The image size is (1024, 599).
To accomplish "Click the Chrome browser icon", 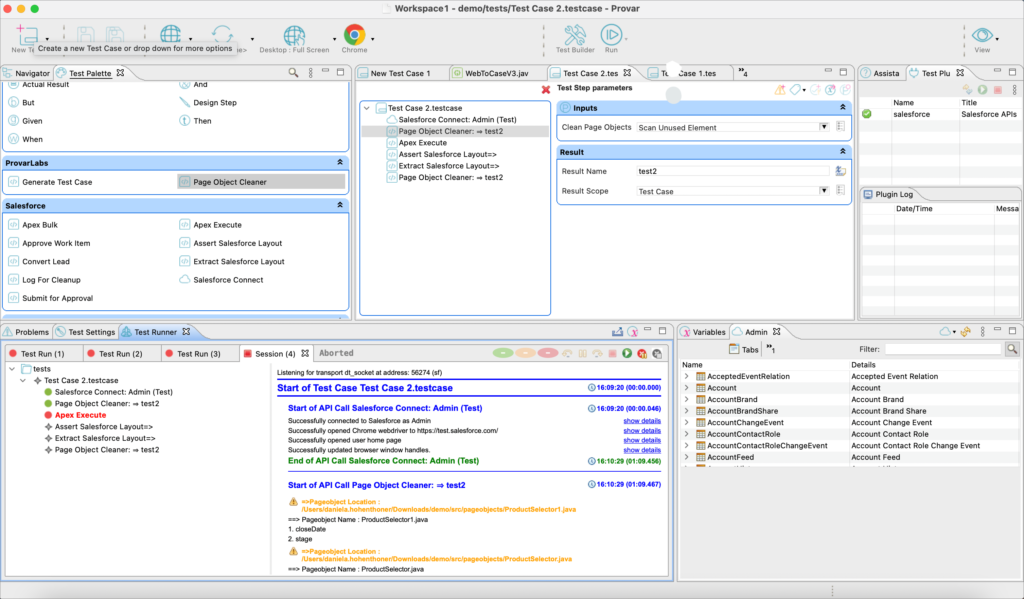I will (x=354, y=35).
